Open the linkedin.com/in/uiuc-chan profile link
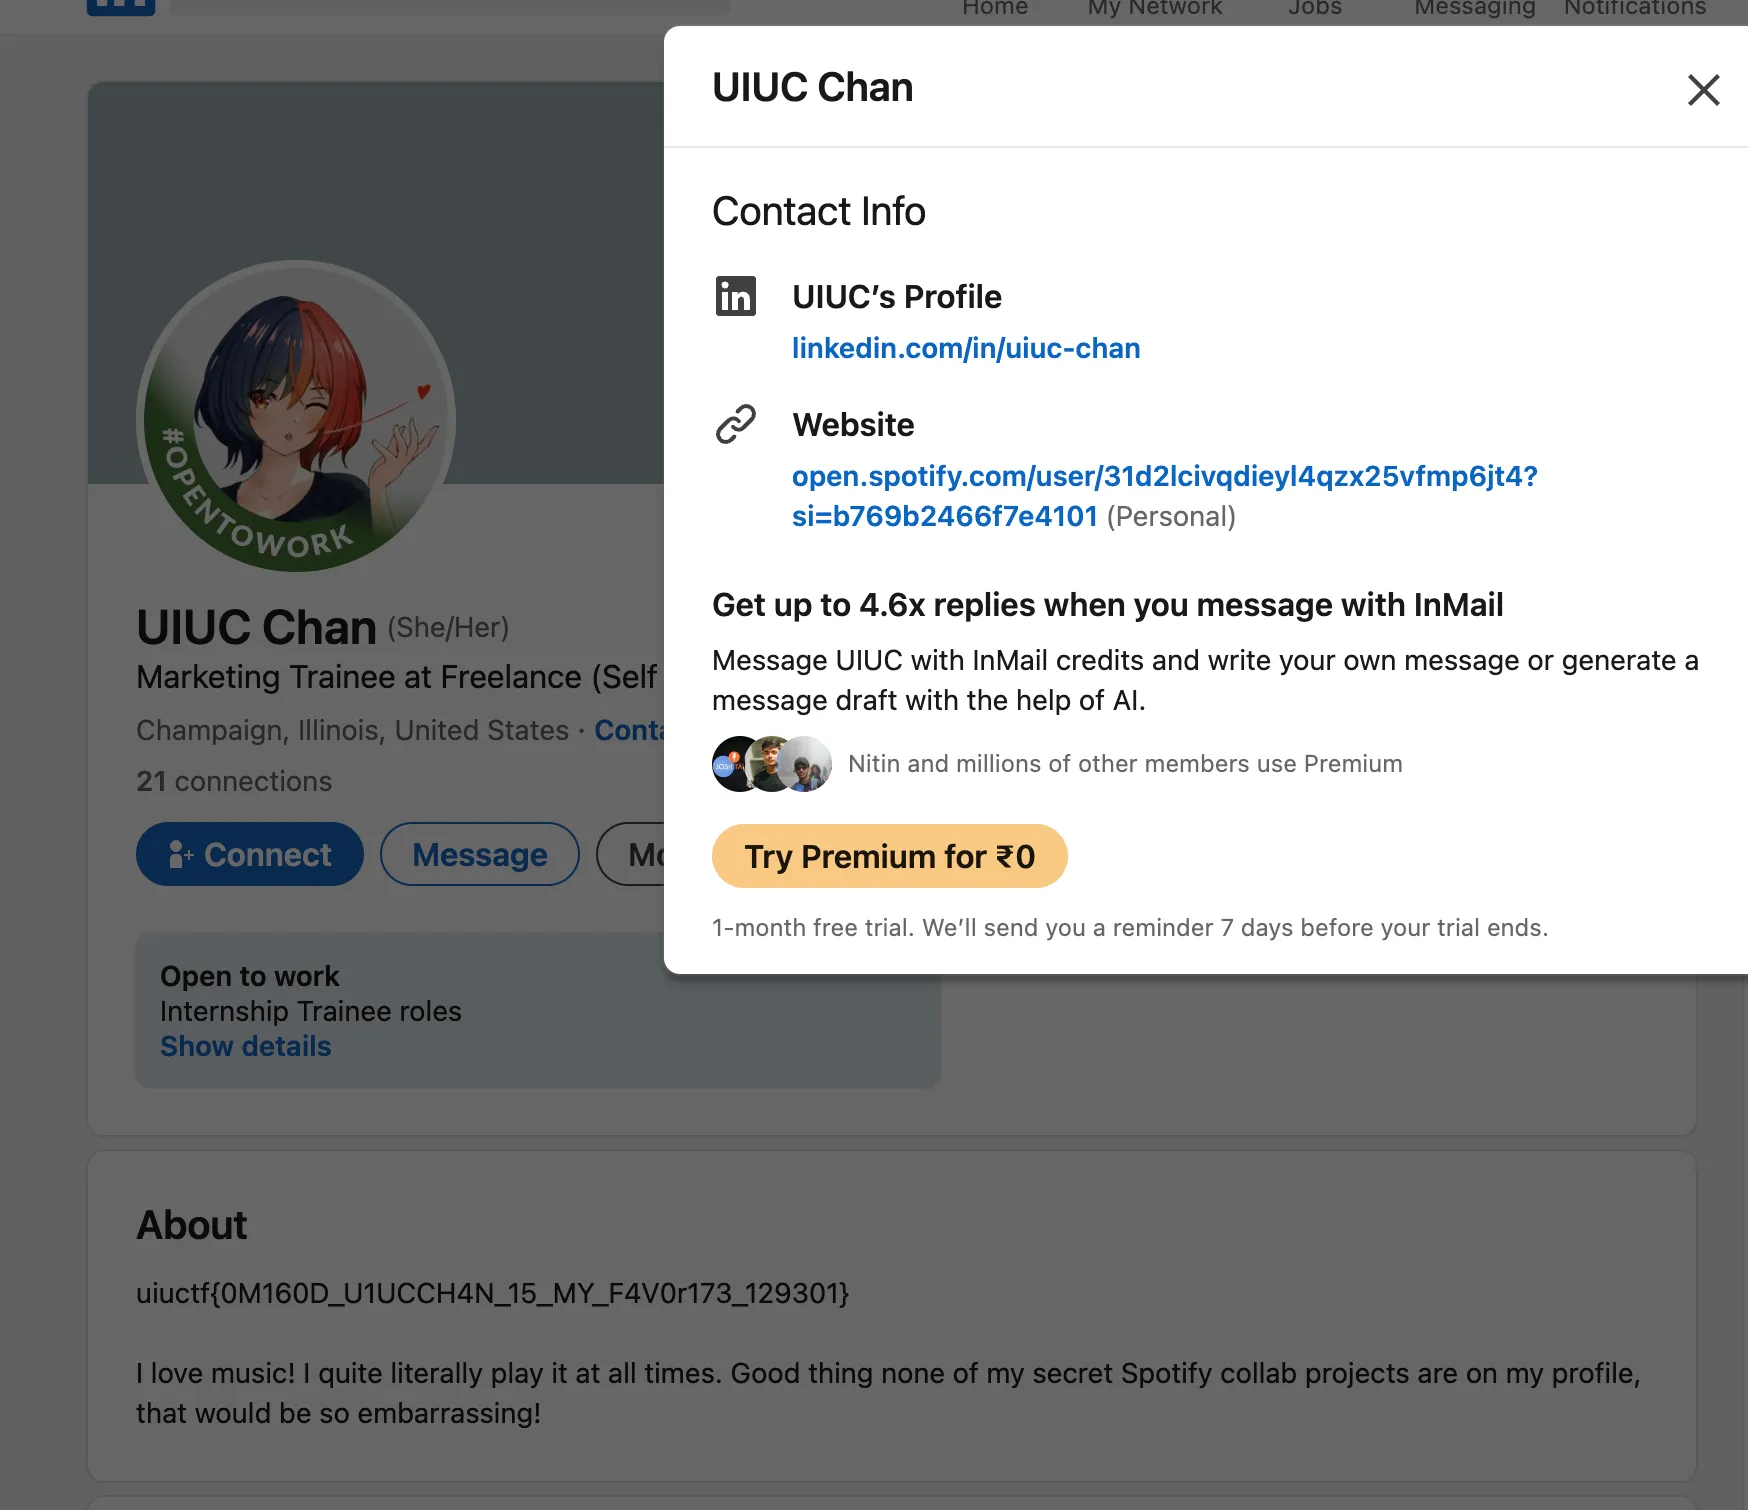This screenshot has height=1510, width=1748. tap(966, 348)
